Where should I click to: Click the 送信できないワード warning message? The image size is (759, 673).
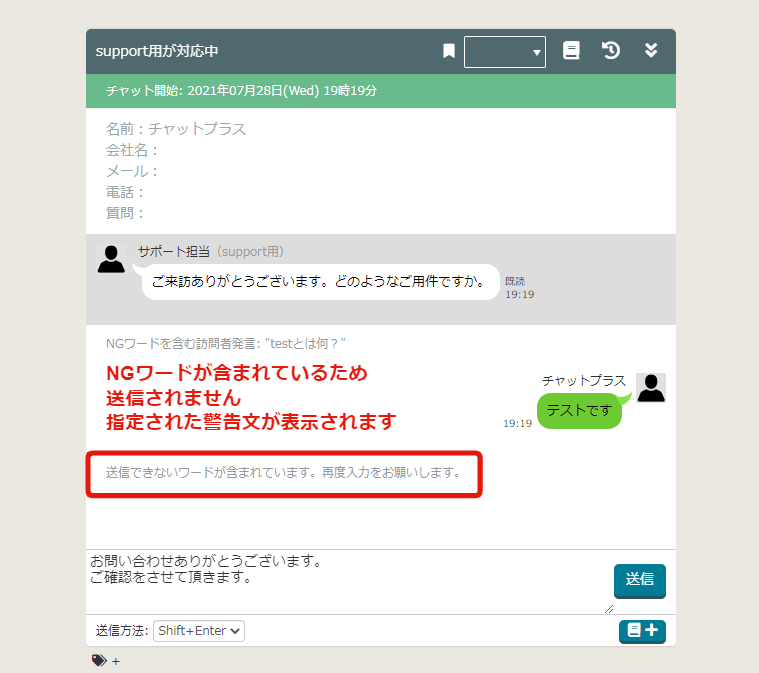283,473
